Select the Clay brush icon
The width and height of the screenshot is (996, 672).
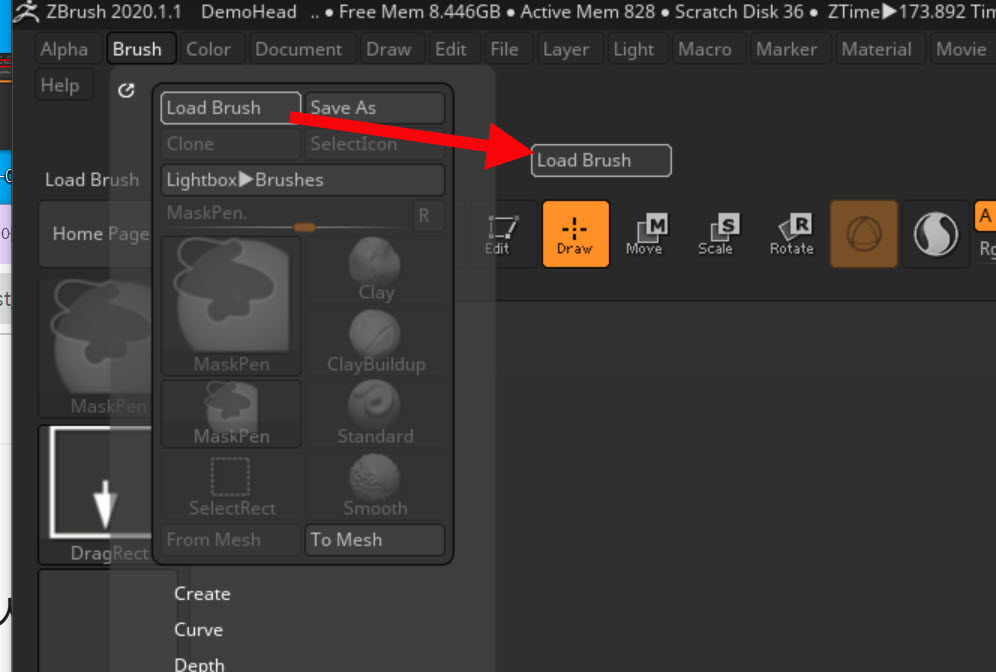point(375,269)
